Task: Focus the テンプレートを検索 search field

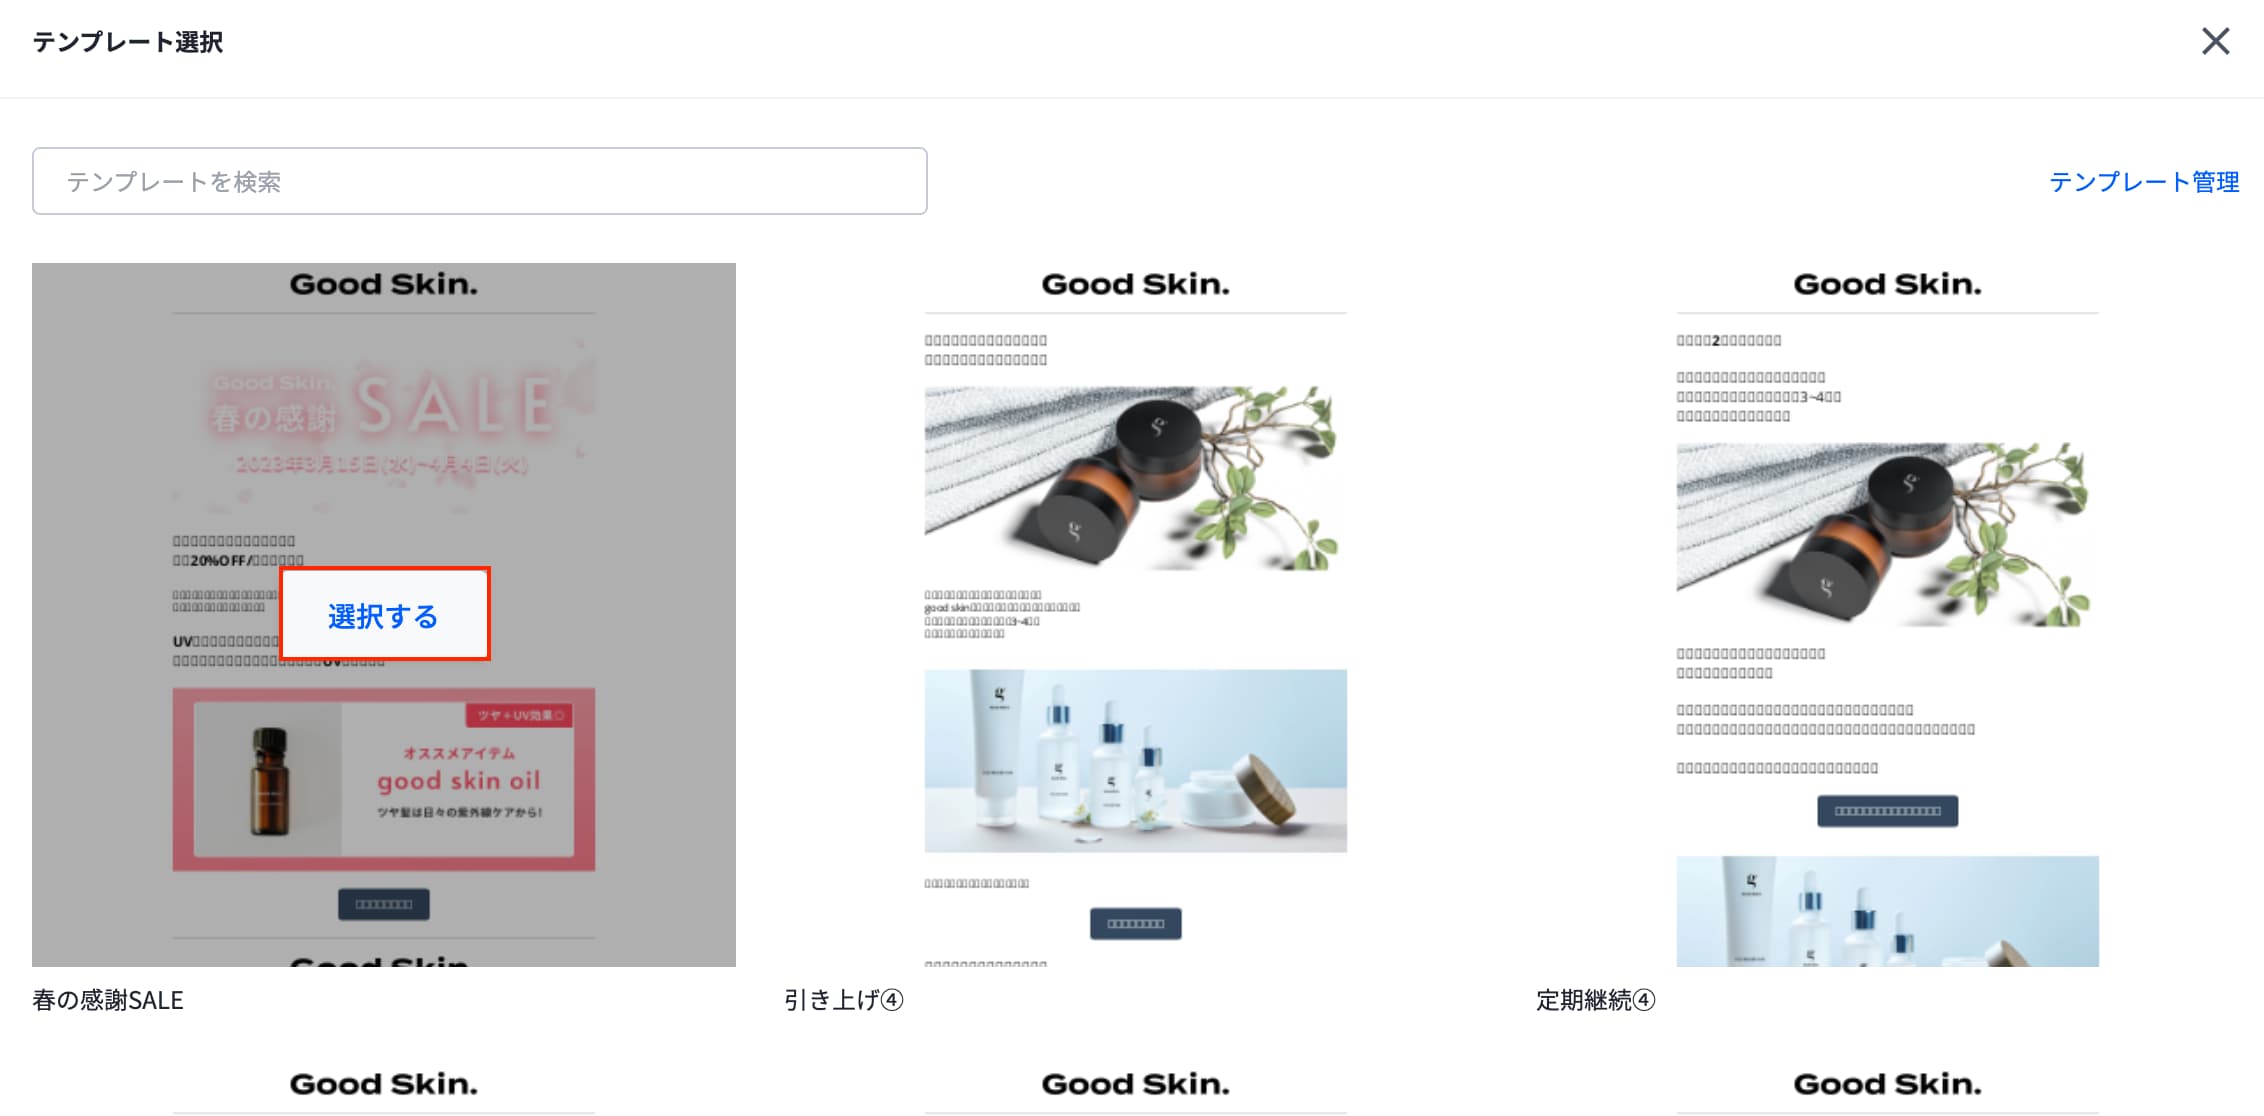Action: coord(480,181)
